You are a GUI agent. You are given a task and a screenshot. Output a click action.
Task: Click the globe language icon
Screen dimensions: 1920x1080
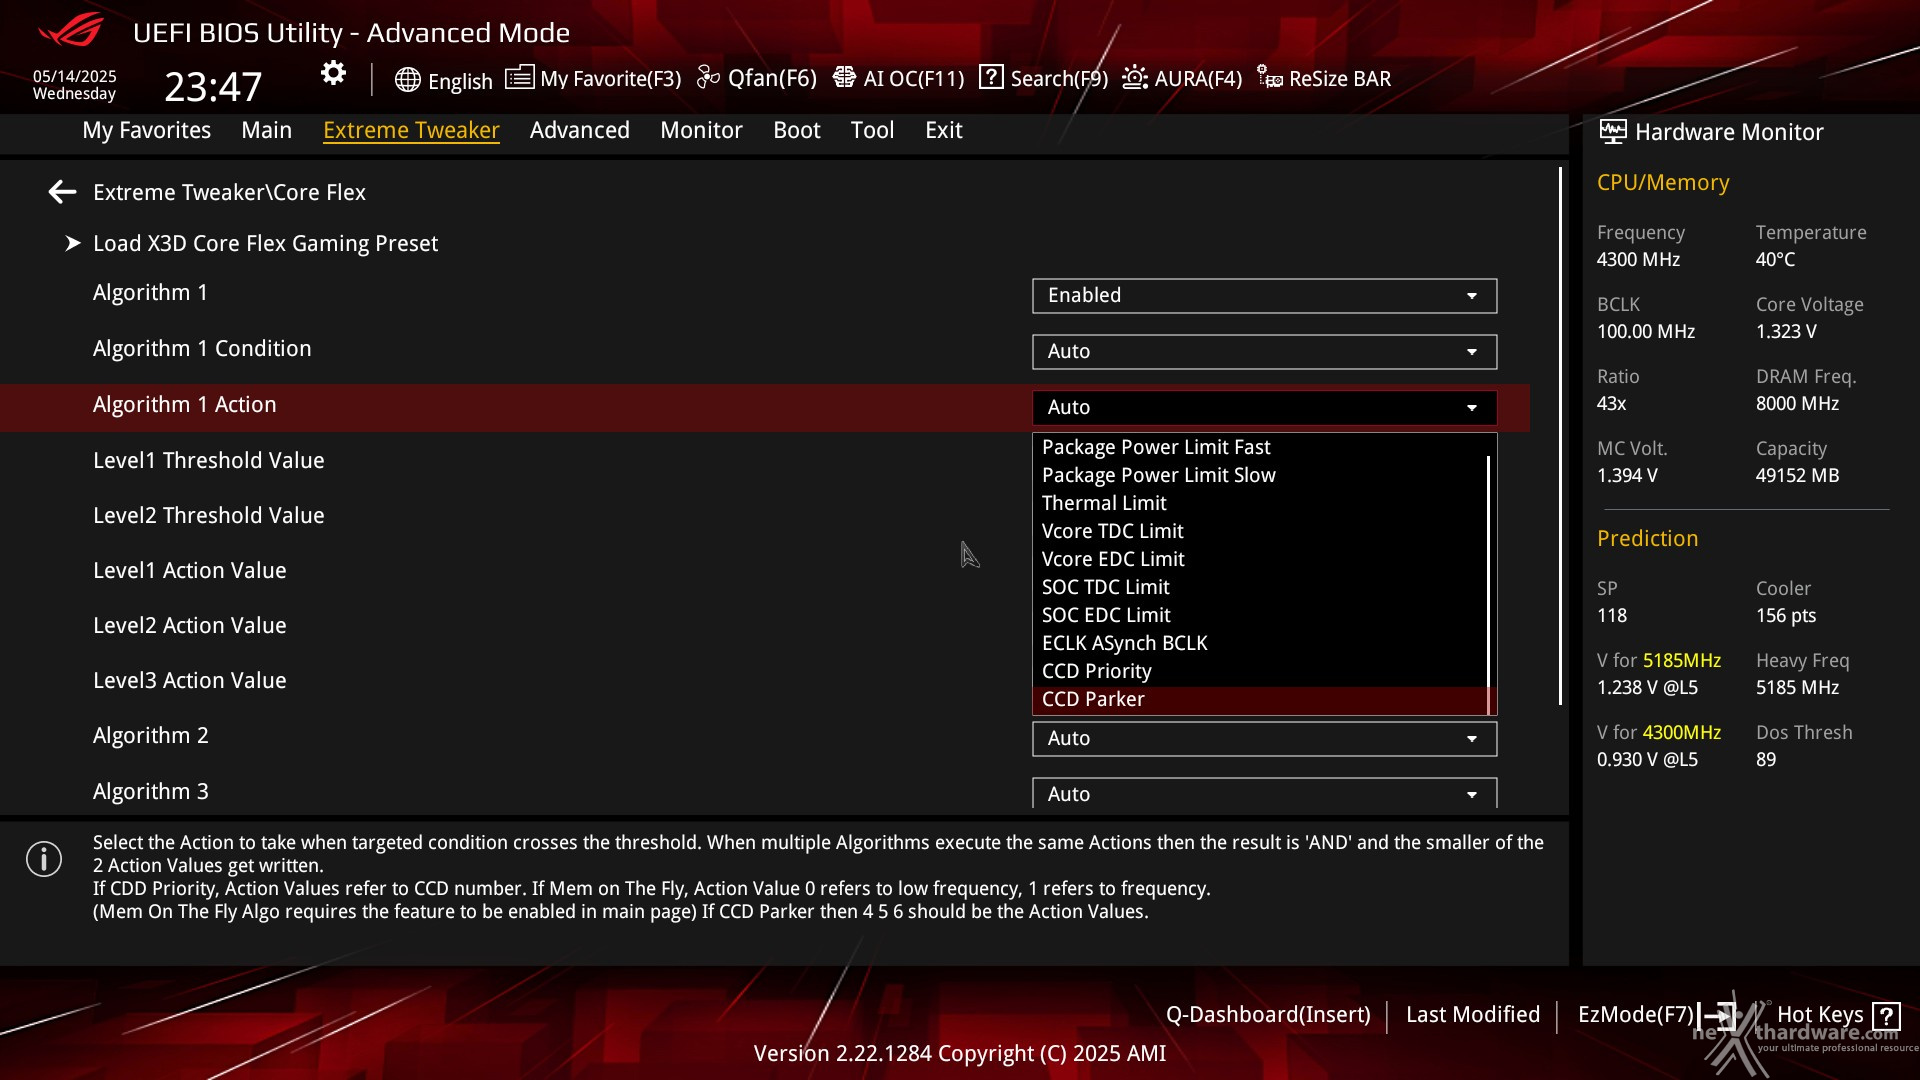pos(407,80)
